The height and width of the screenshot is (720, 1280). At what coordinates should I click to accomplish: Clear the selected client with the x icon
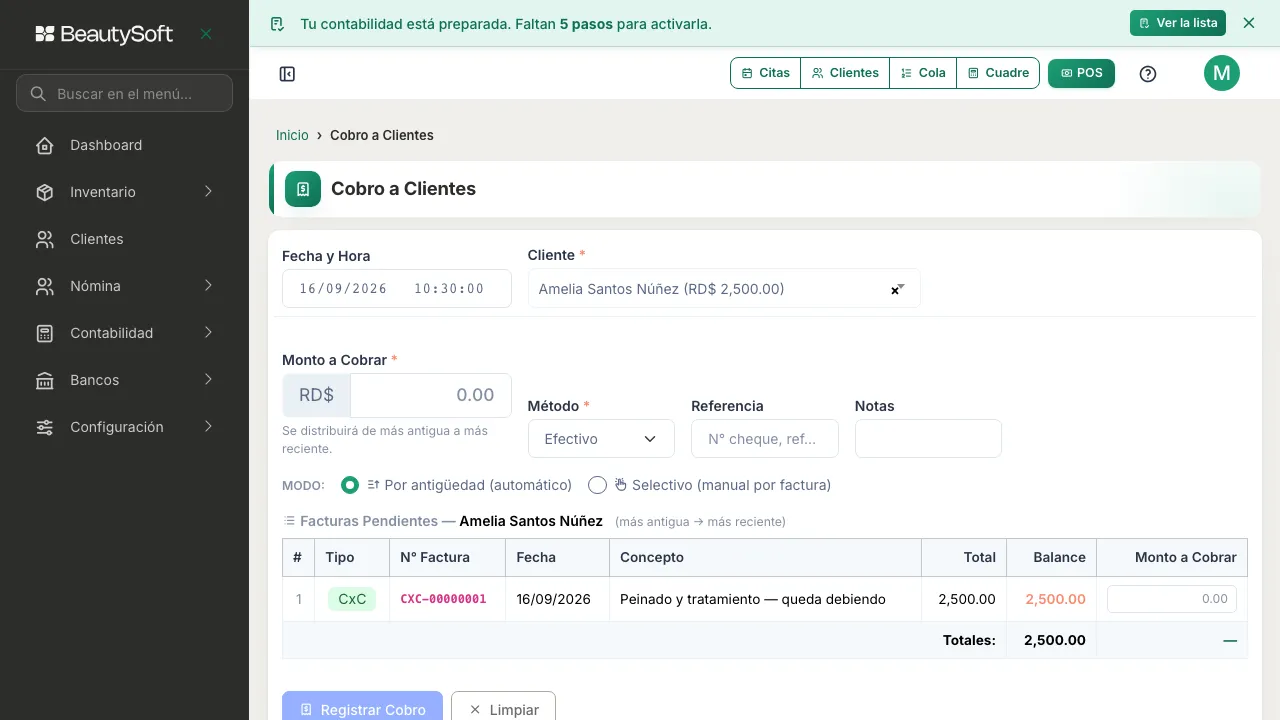click(895, 291)
